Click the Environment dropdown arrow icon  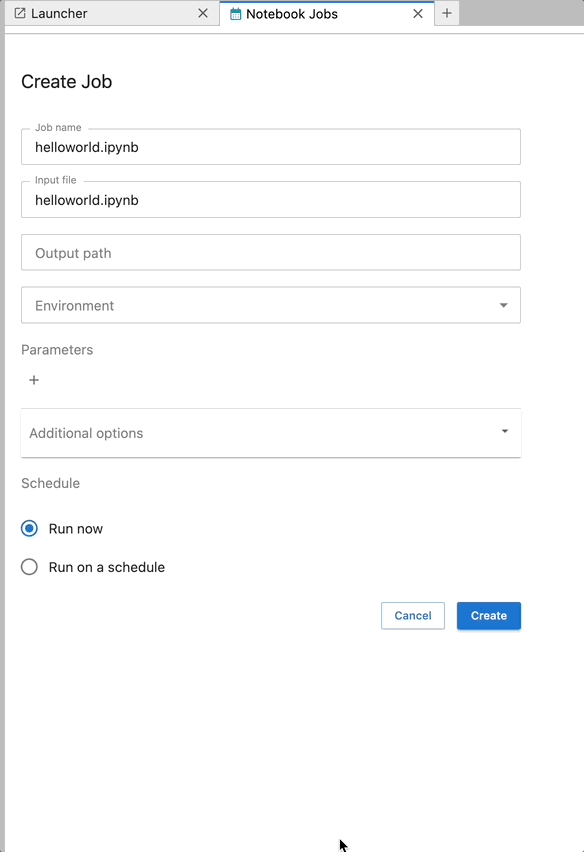(503, 304)
